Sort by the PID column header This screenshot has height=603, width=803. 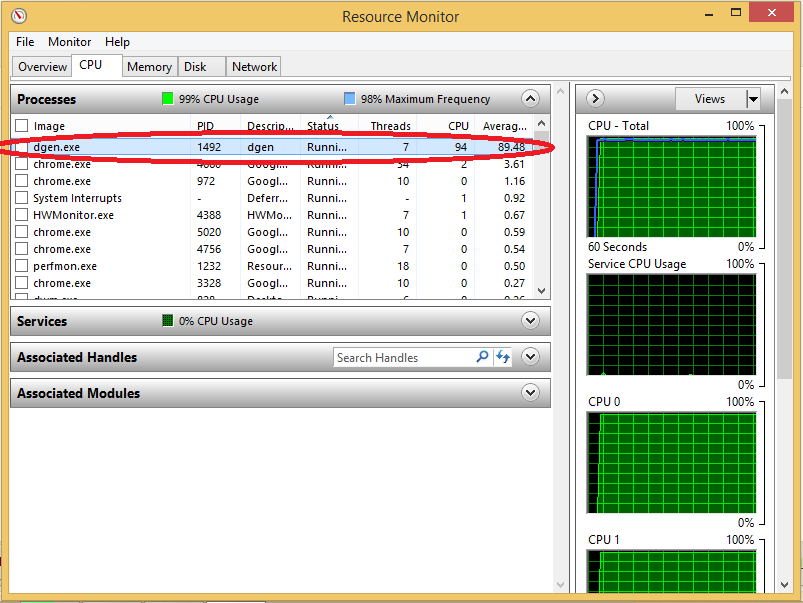(205, 126)
